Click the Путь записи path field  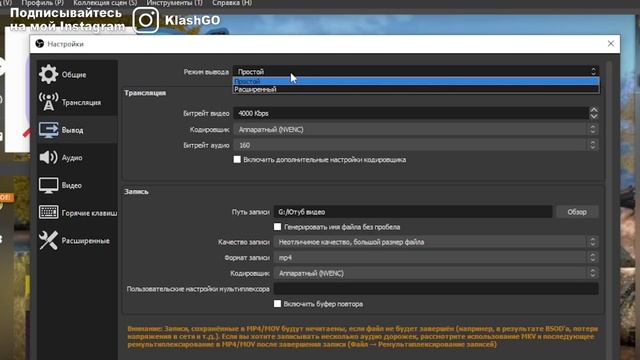[413, 212]
